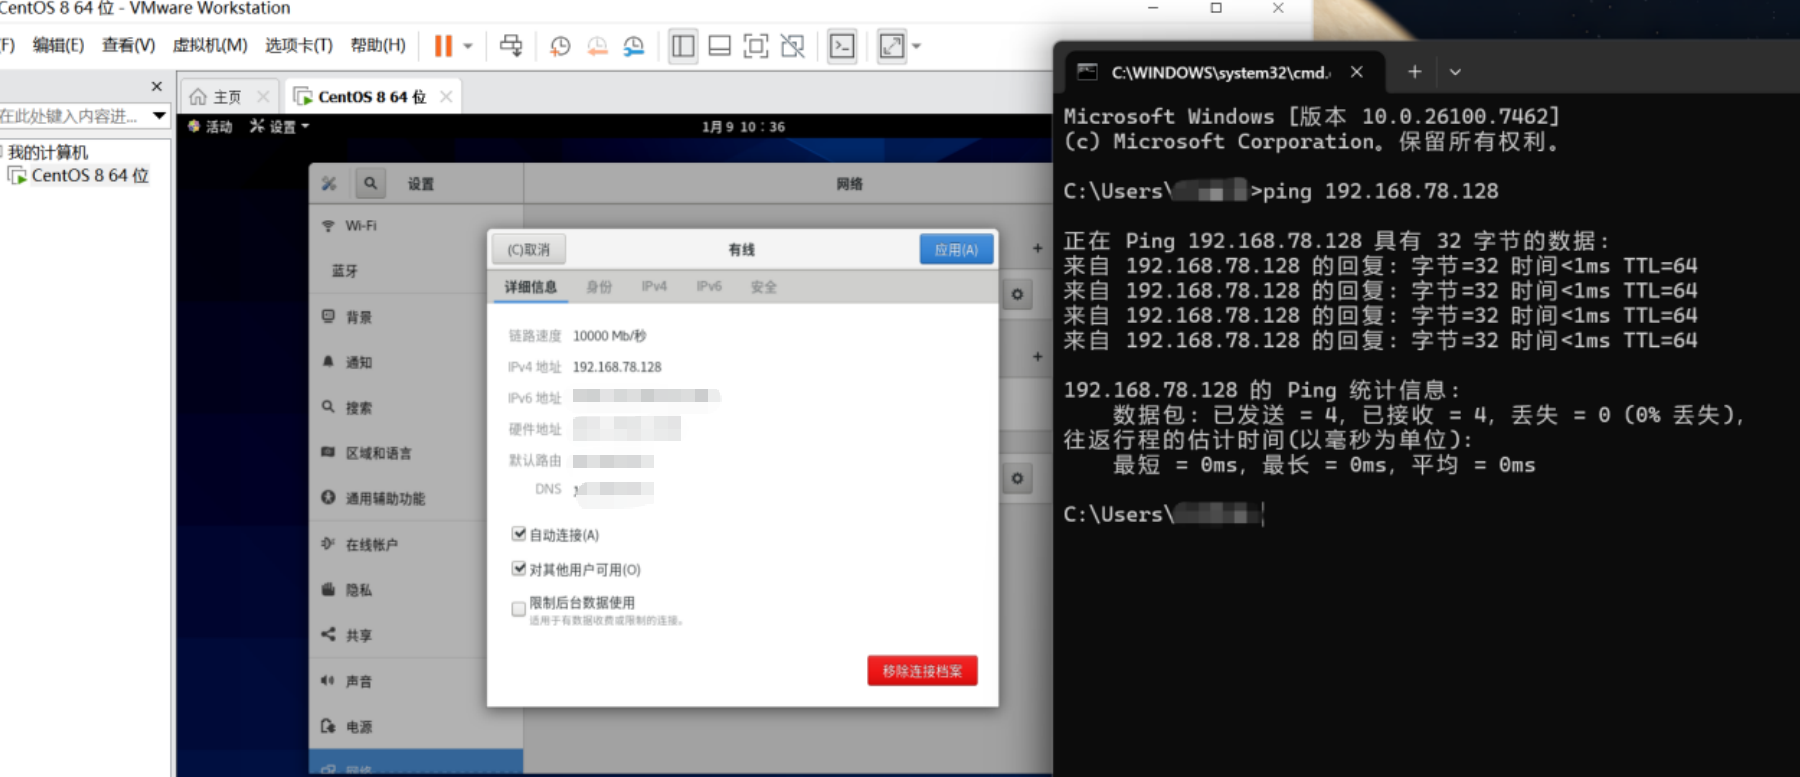1800x777 pixels.
Task: Click the search icon in Settings header
Action: click(x=370, y=184)
